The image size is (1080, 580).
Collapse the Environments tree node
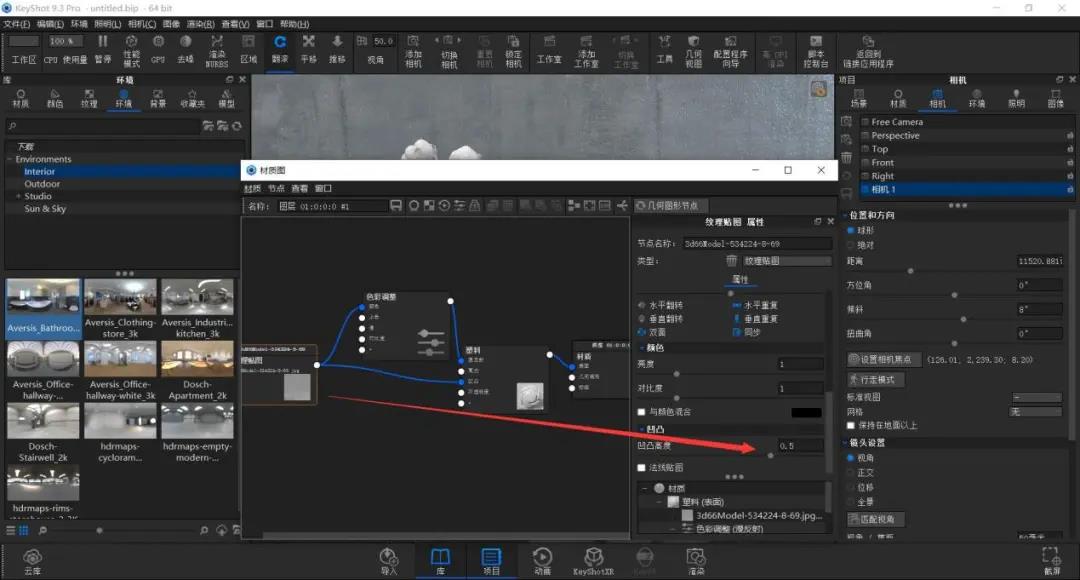tap(10, 159)
